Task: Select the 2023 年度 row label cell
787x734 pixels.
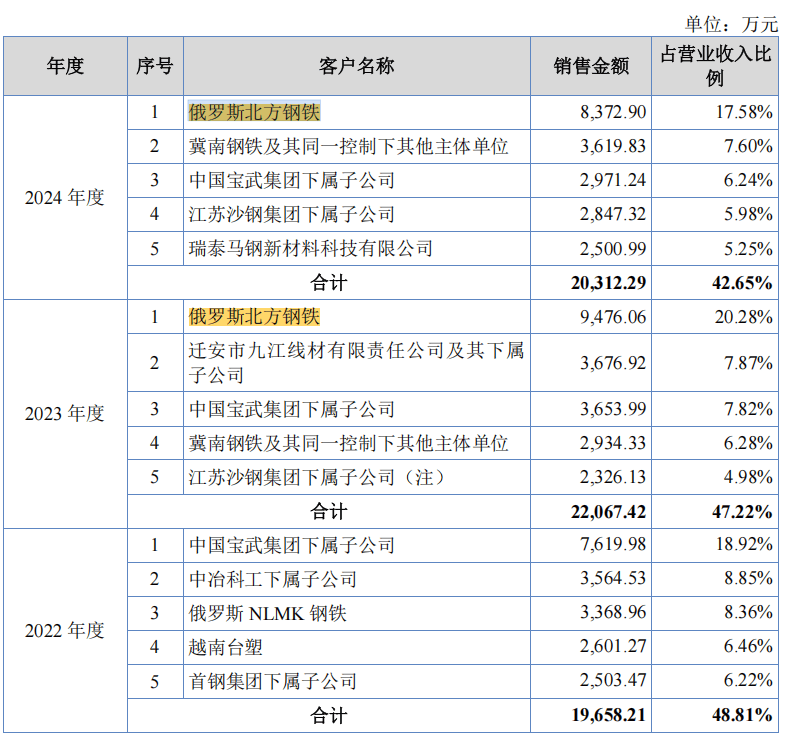Action: click(x=65, y=413)
